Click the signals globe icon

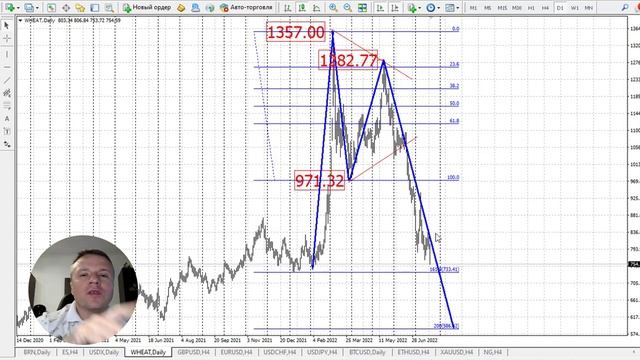(x=210, y=7)
